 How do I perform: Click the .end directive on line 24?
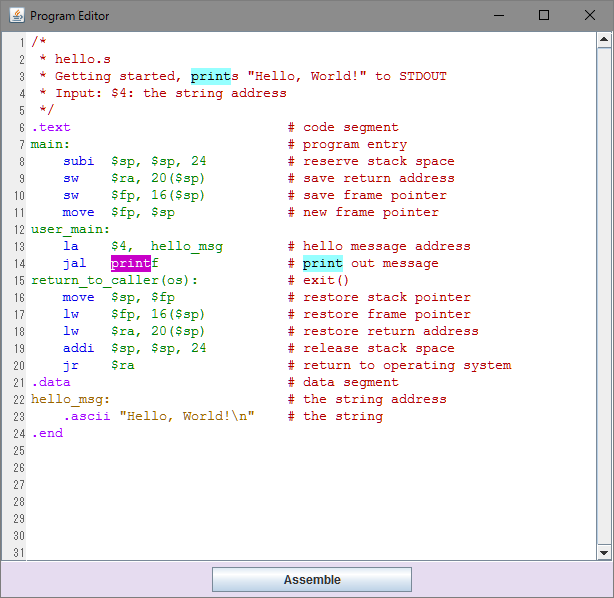coord(46,434)
